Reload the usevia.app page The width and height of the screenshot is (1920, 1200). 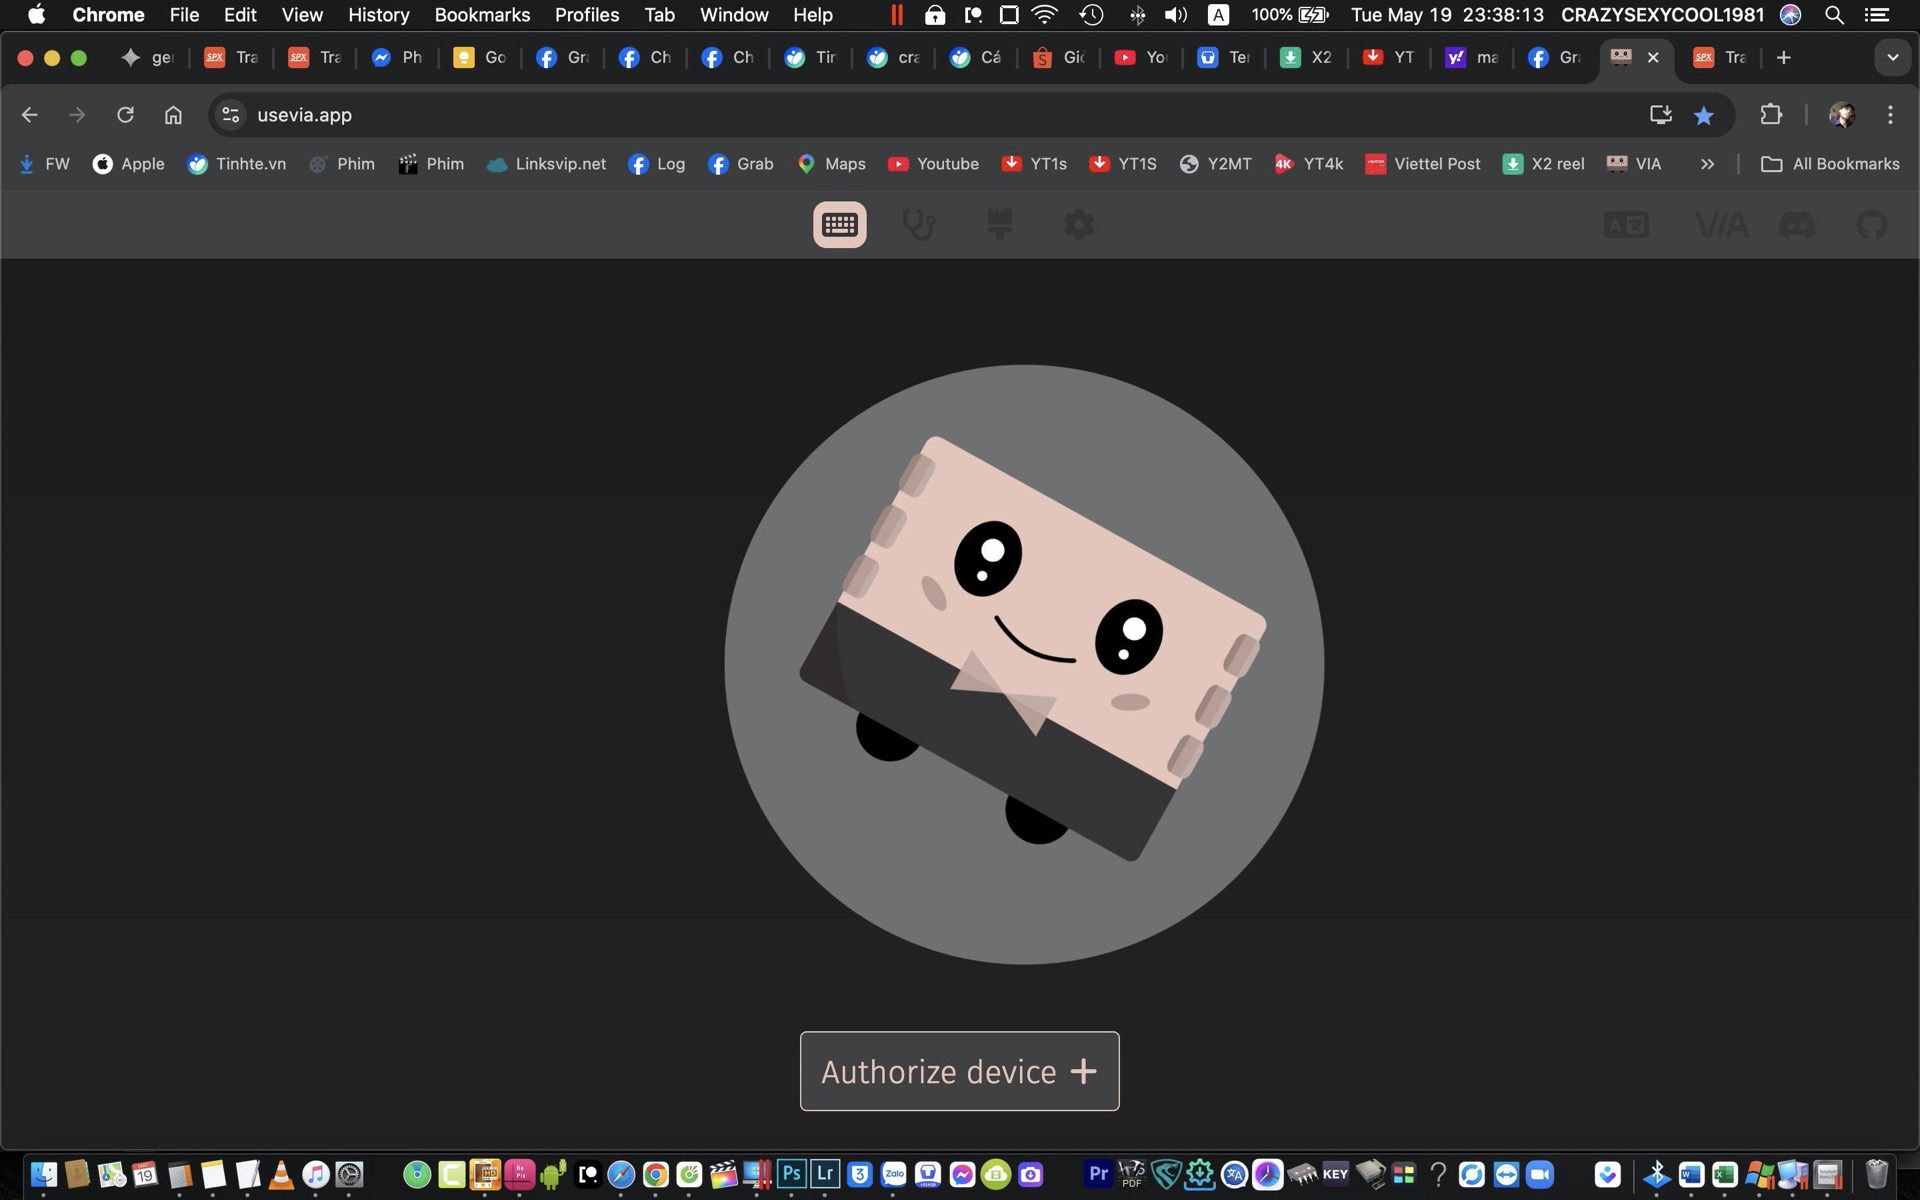125,115
